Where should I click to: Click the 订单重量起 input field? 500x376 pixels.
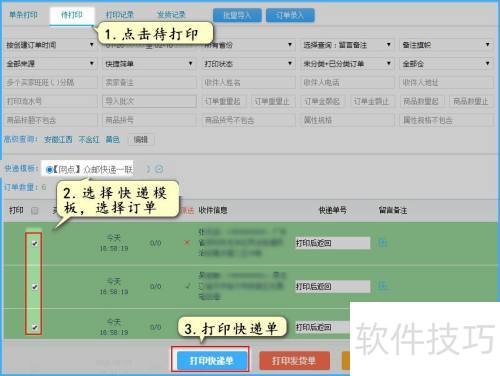point(224,101)
